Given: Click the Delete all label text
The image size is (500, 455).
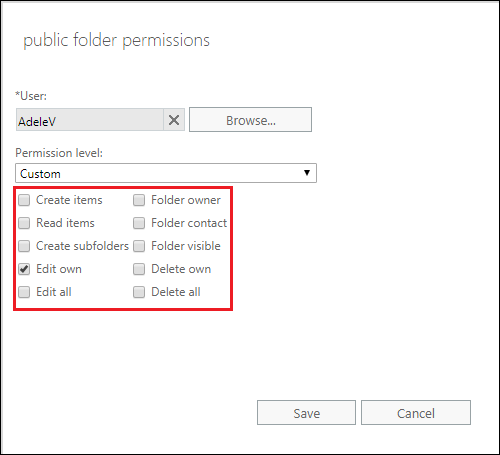Looking at the screenshot, I should 176,292.
